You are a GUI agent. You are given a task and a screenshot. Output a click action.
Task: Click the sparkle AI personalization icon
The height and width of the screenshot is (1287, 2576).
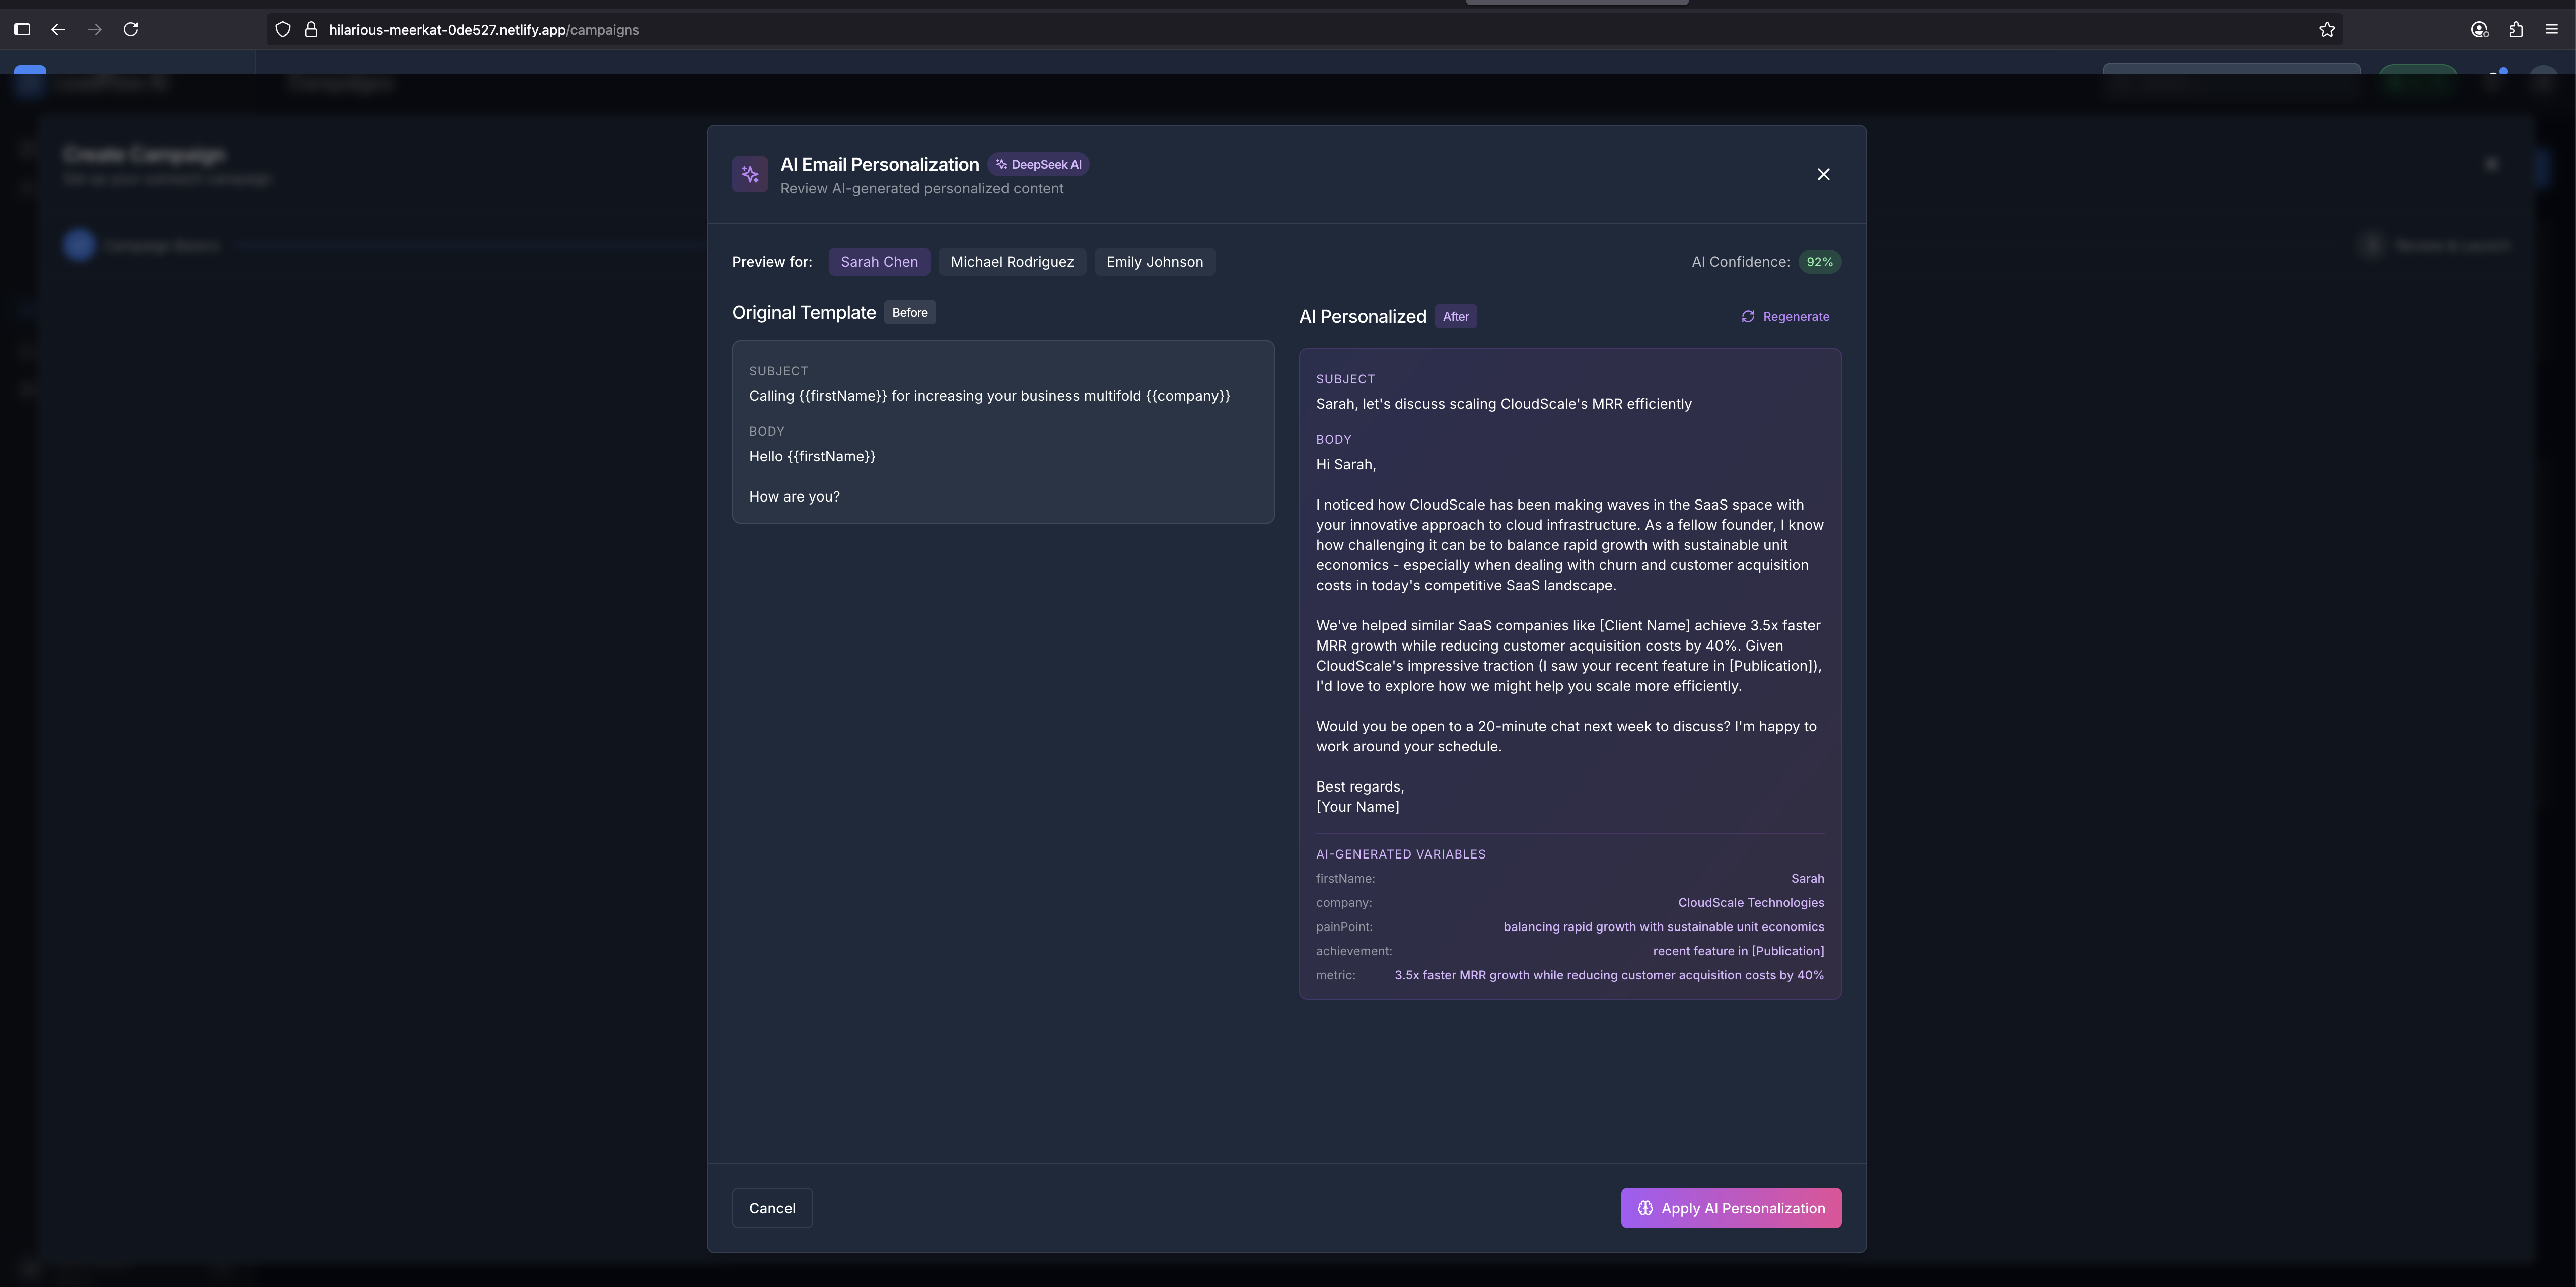(750, 174)
